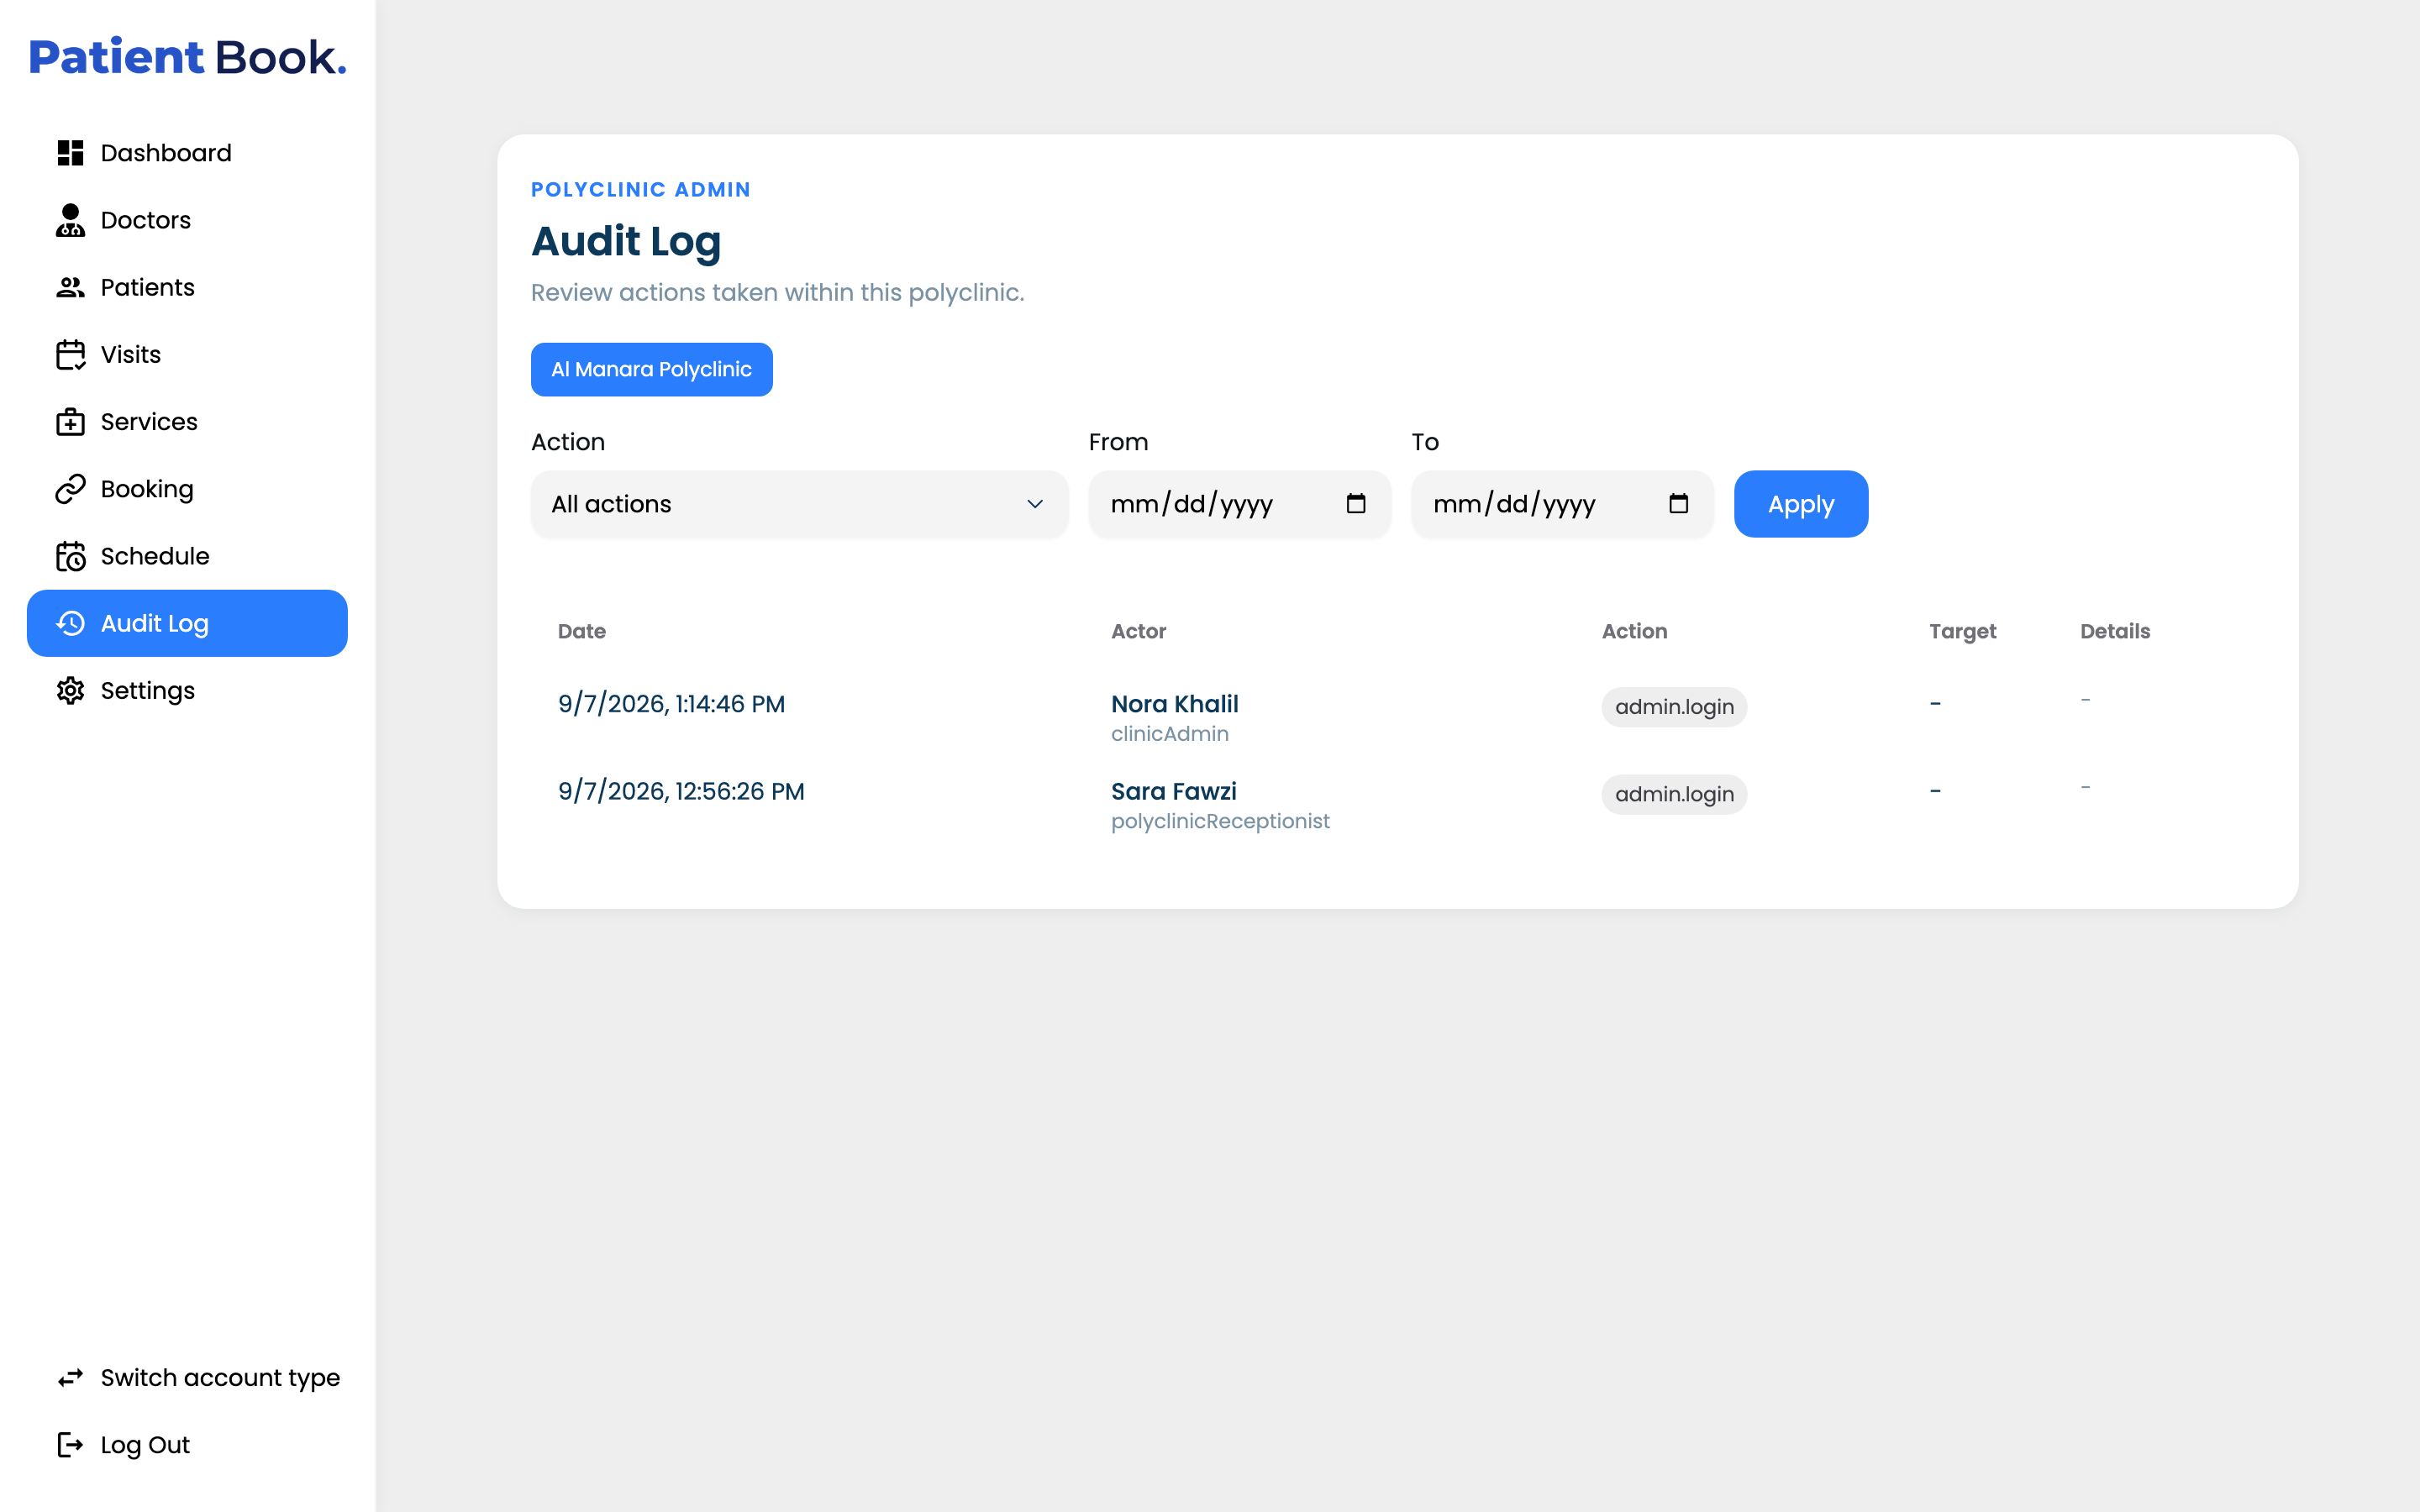This screenshot has height=1512, width=2420.
Task: Click the polyclinicReceptionist role text
Action: pyautogui.click(x=1220, y=821)
